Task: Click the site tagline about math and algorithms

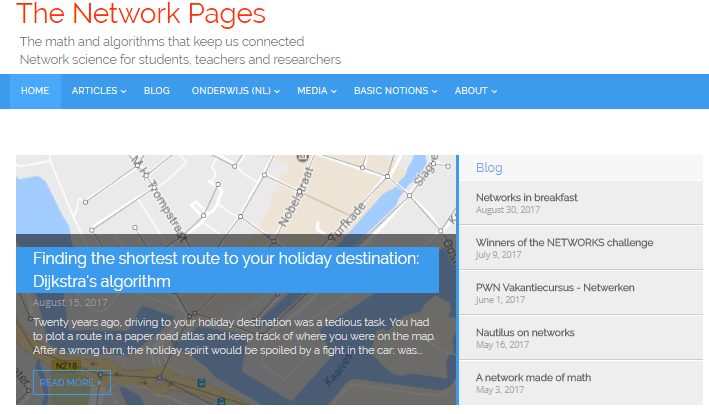Action: 162,42
